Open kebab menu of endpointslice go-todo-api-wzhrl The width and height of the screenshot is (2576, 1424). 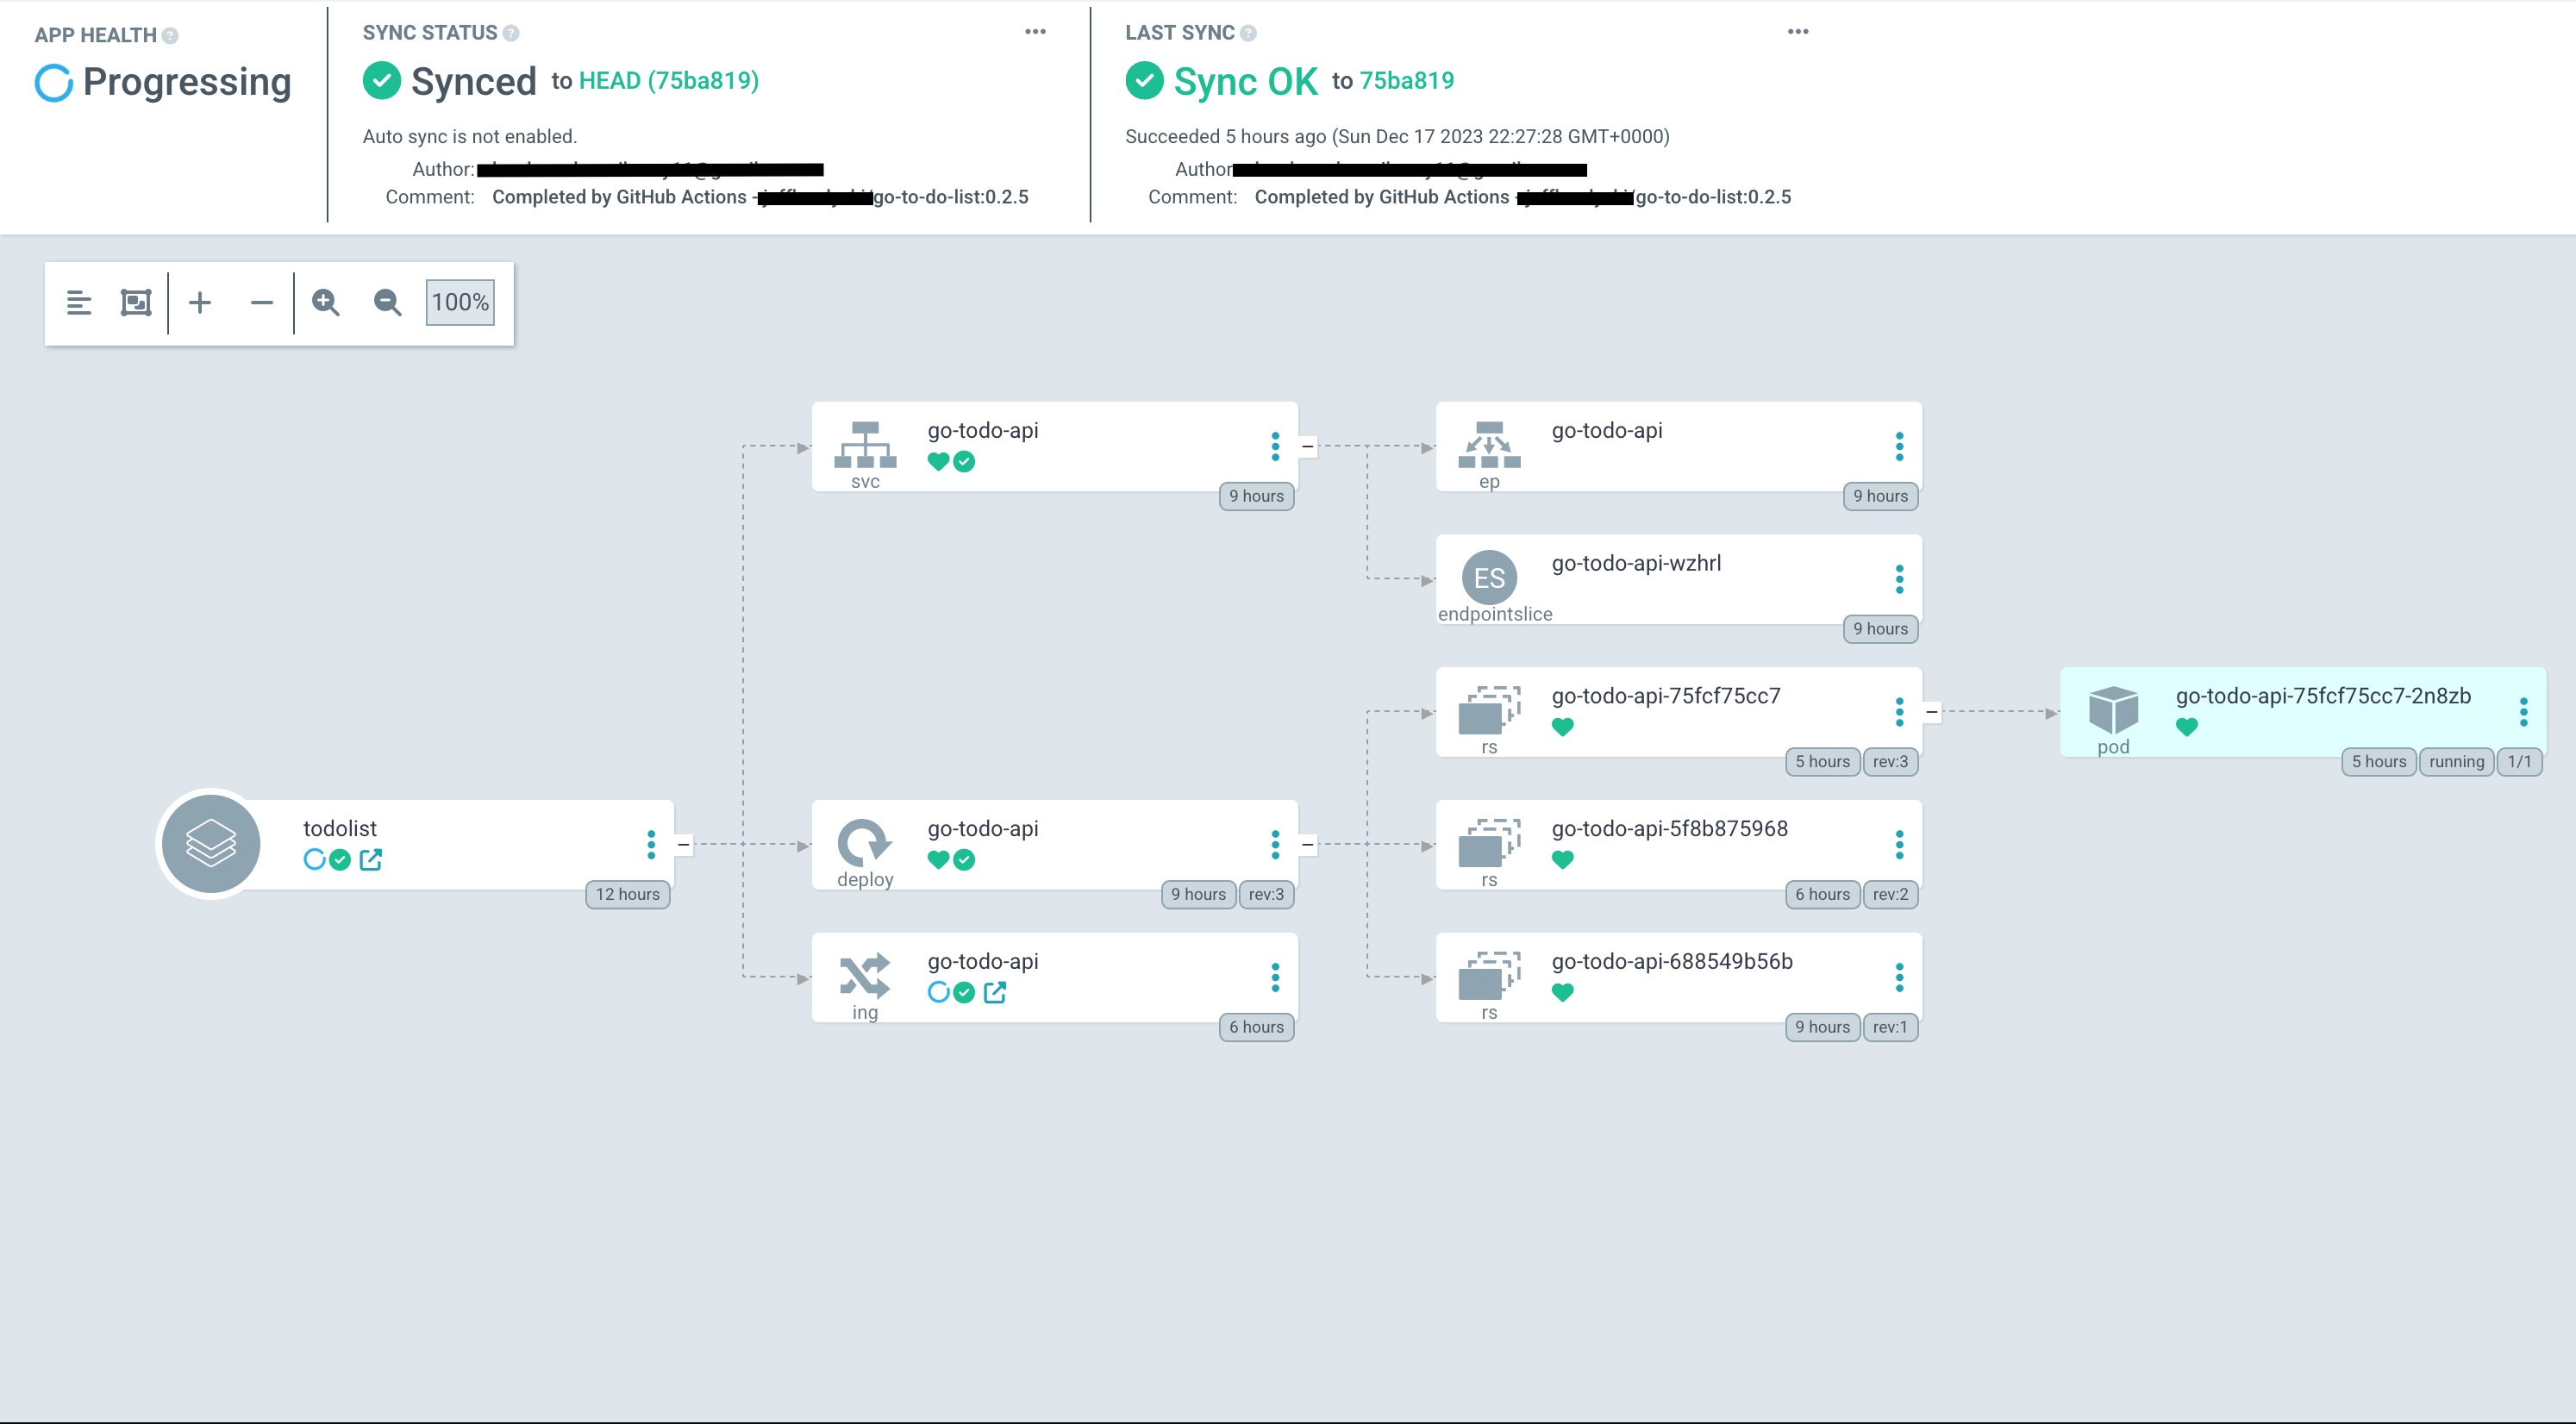pos(1898,579)
